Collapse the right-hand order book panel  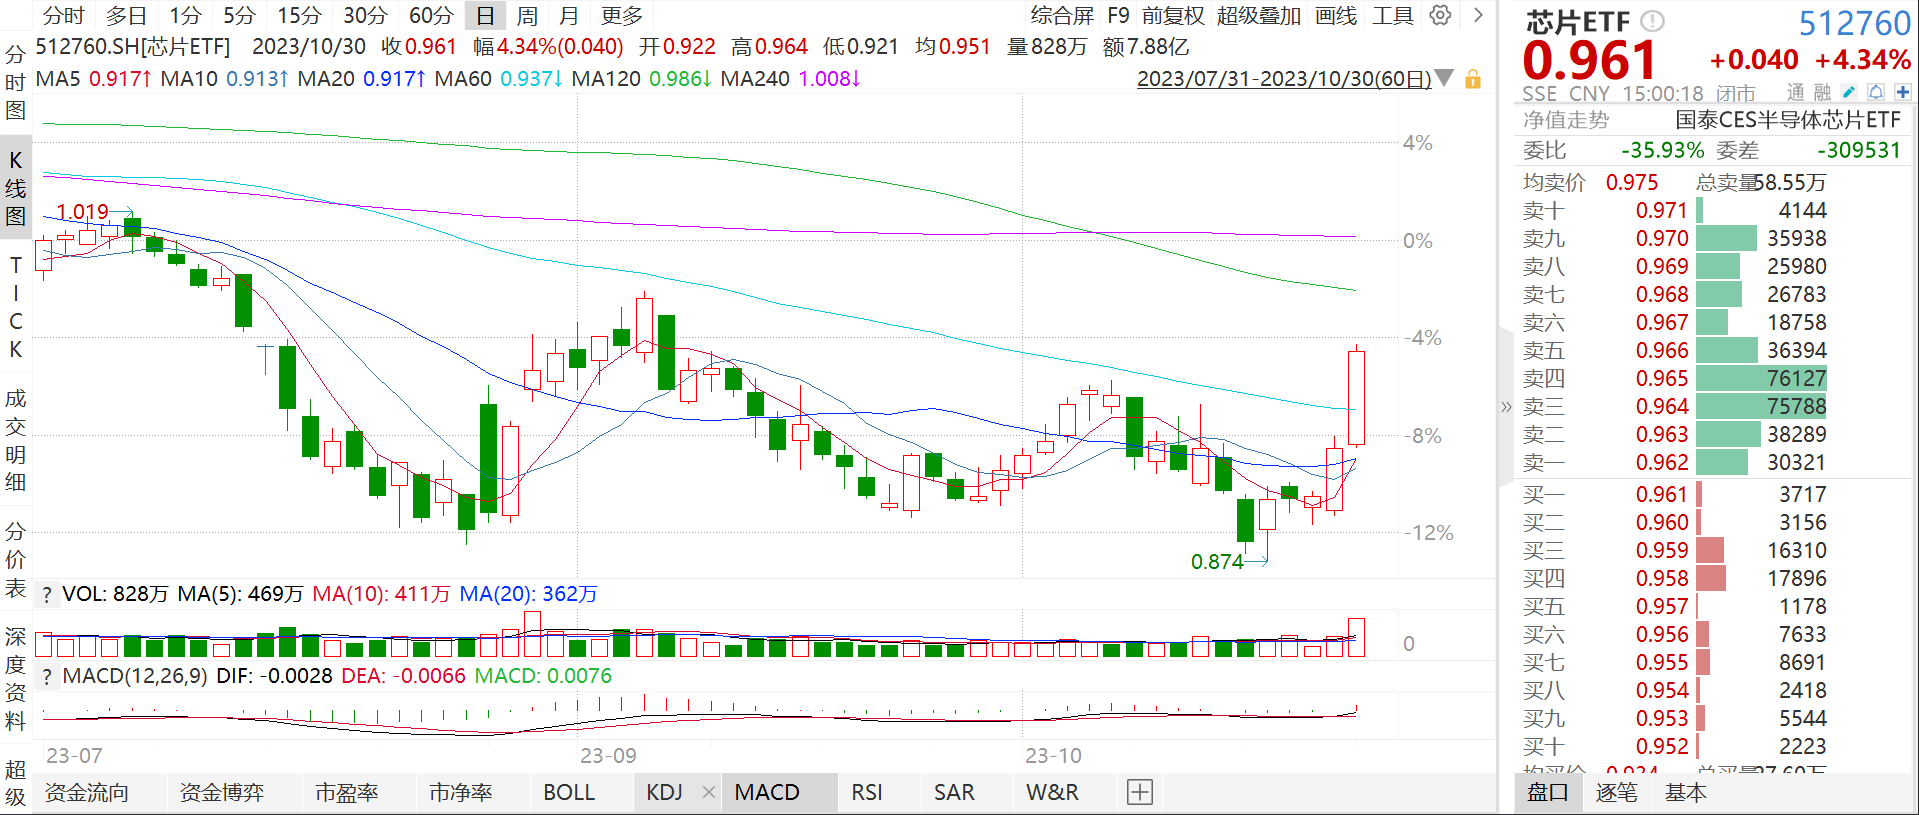pos(1506,406)
